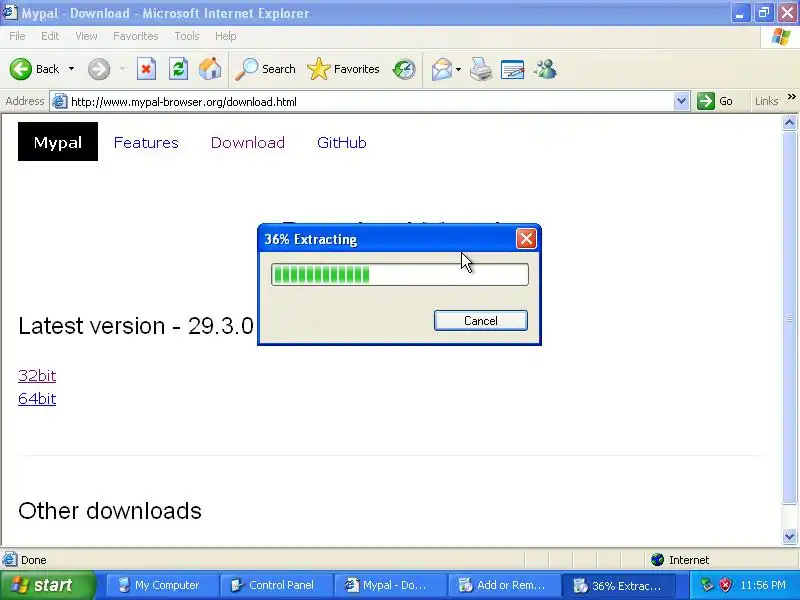Click the Edit page toolbar icon
The width and height of the screenshot is (800, 600).
click(x=513, y=69)
